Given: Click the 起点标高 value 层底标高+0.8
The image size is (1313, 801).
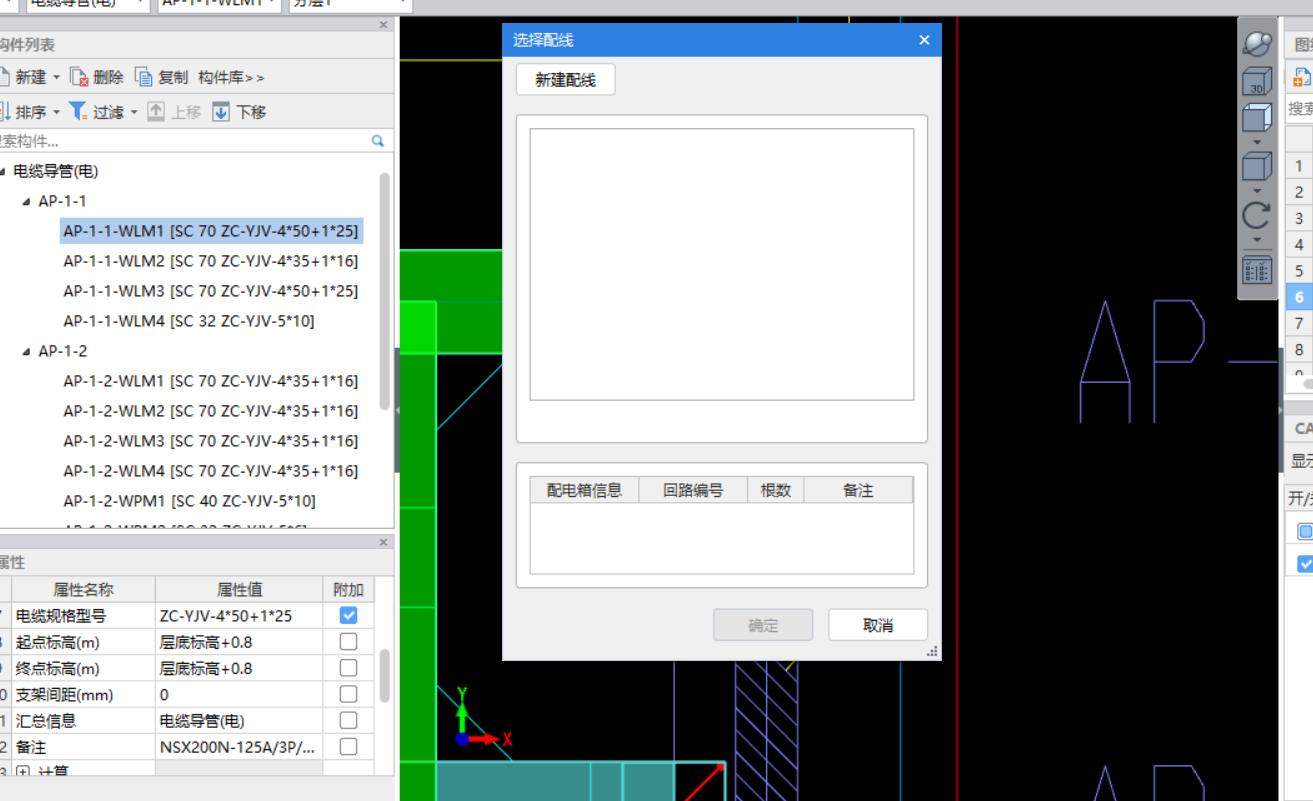Looking at the screenshot, I should [x=239, y=642].
